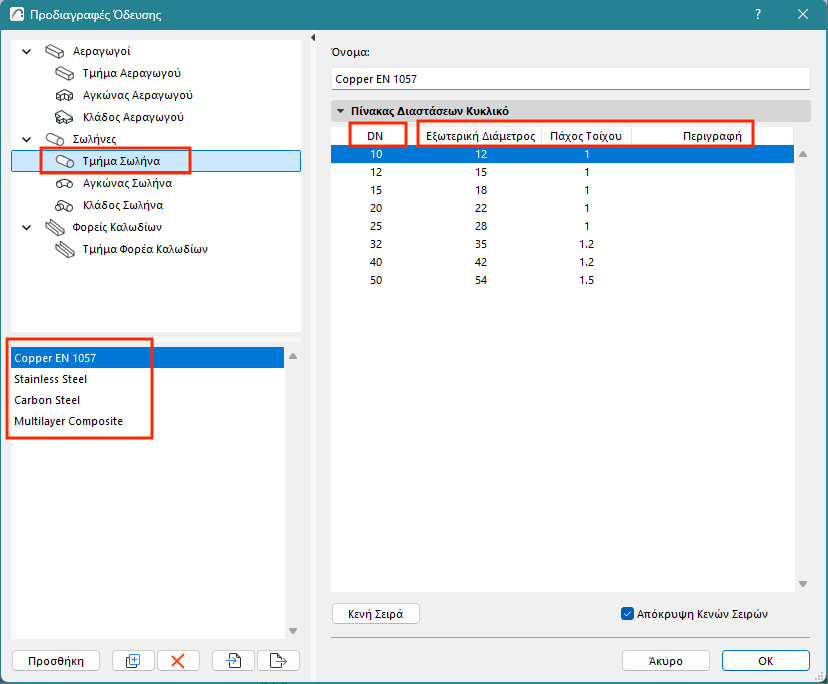Click the Όνομα field Copper EN 1057
828x684 pixels.
pyautogui.click(x=570, y=79)
